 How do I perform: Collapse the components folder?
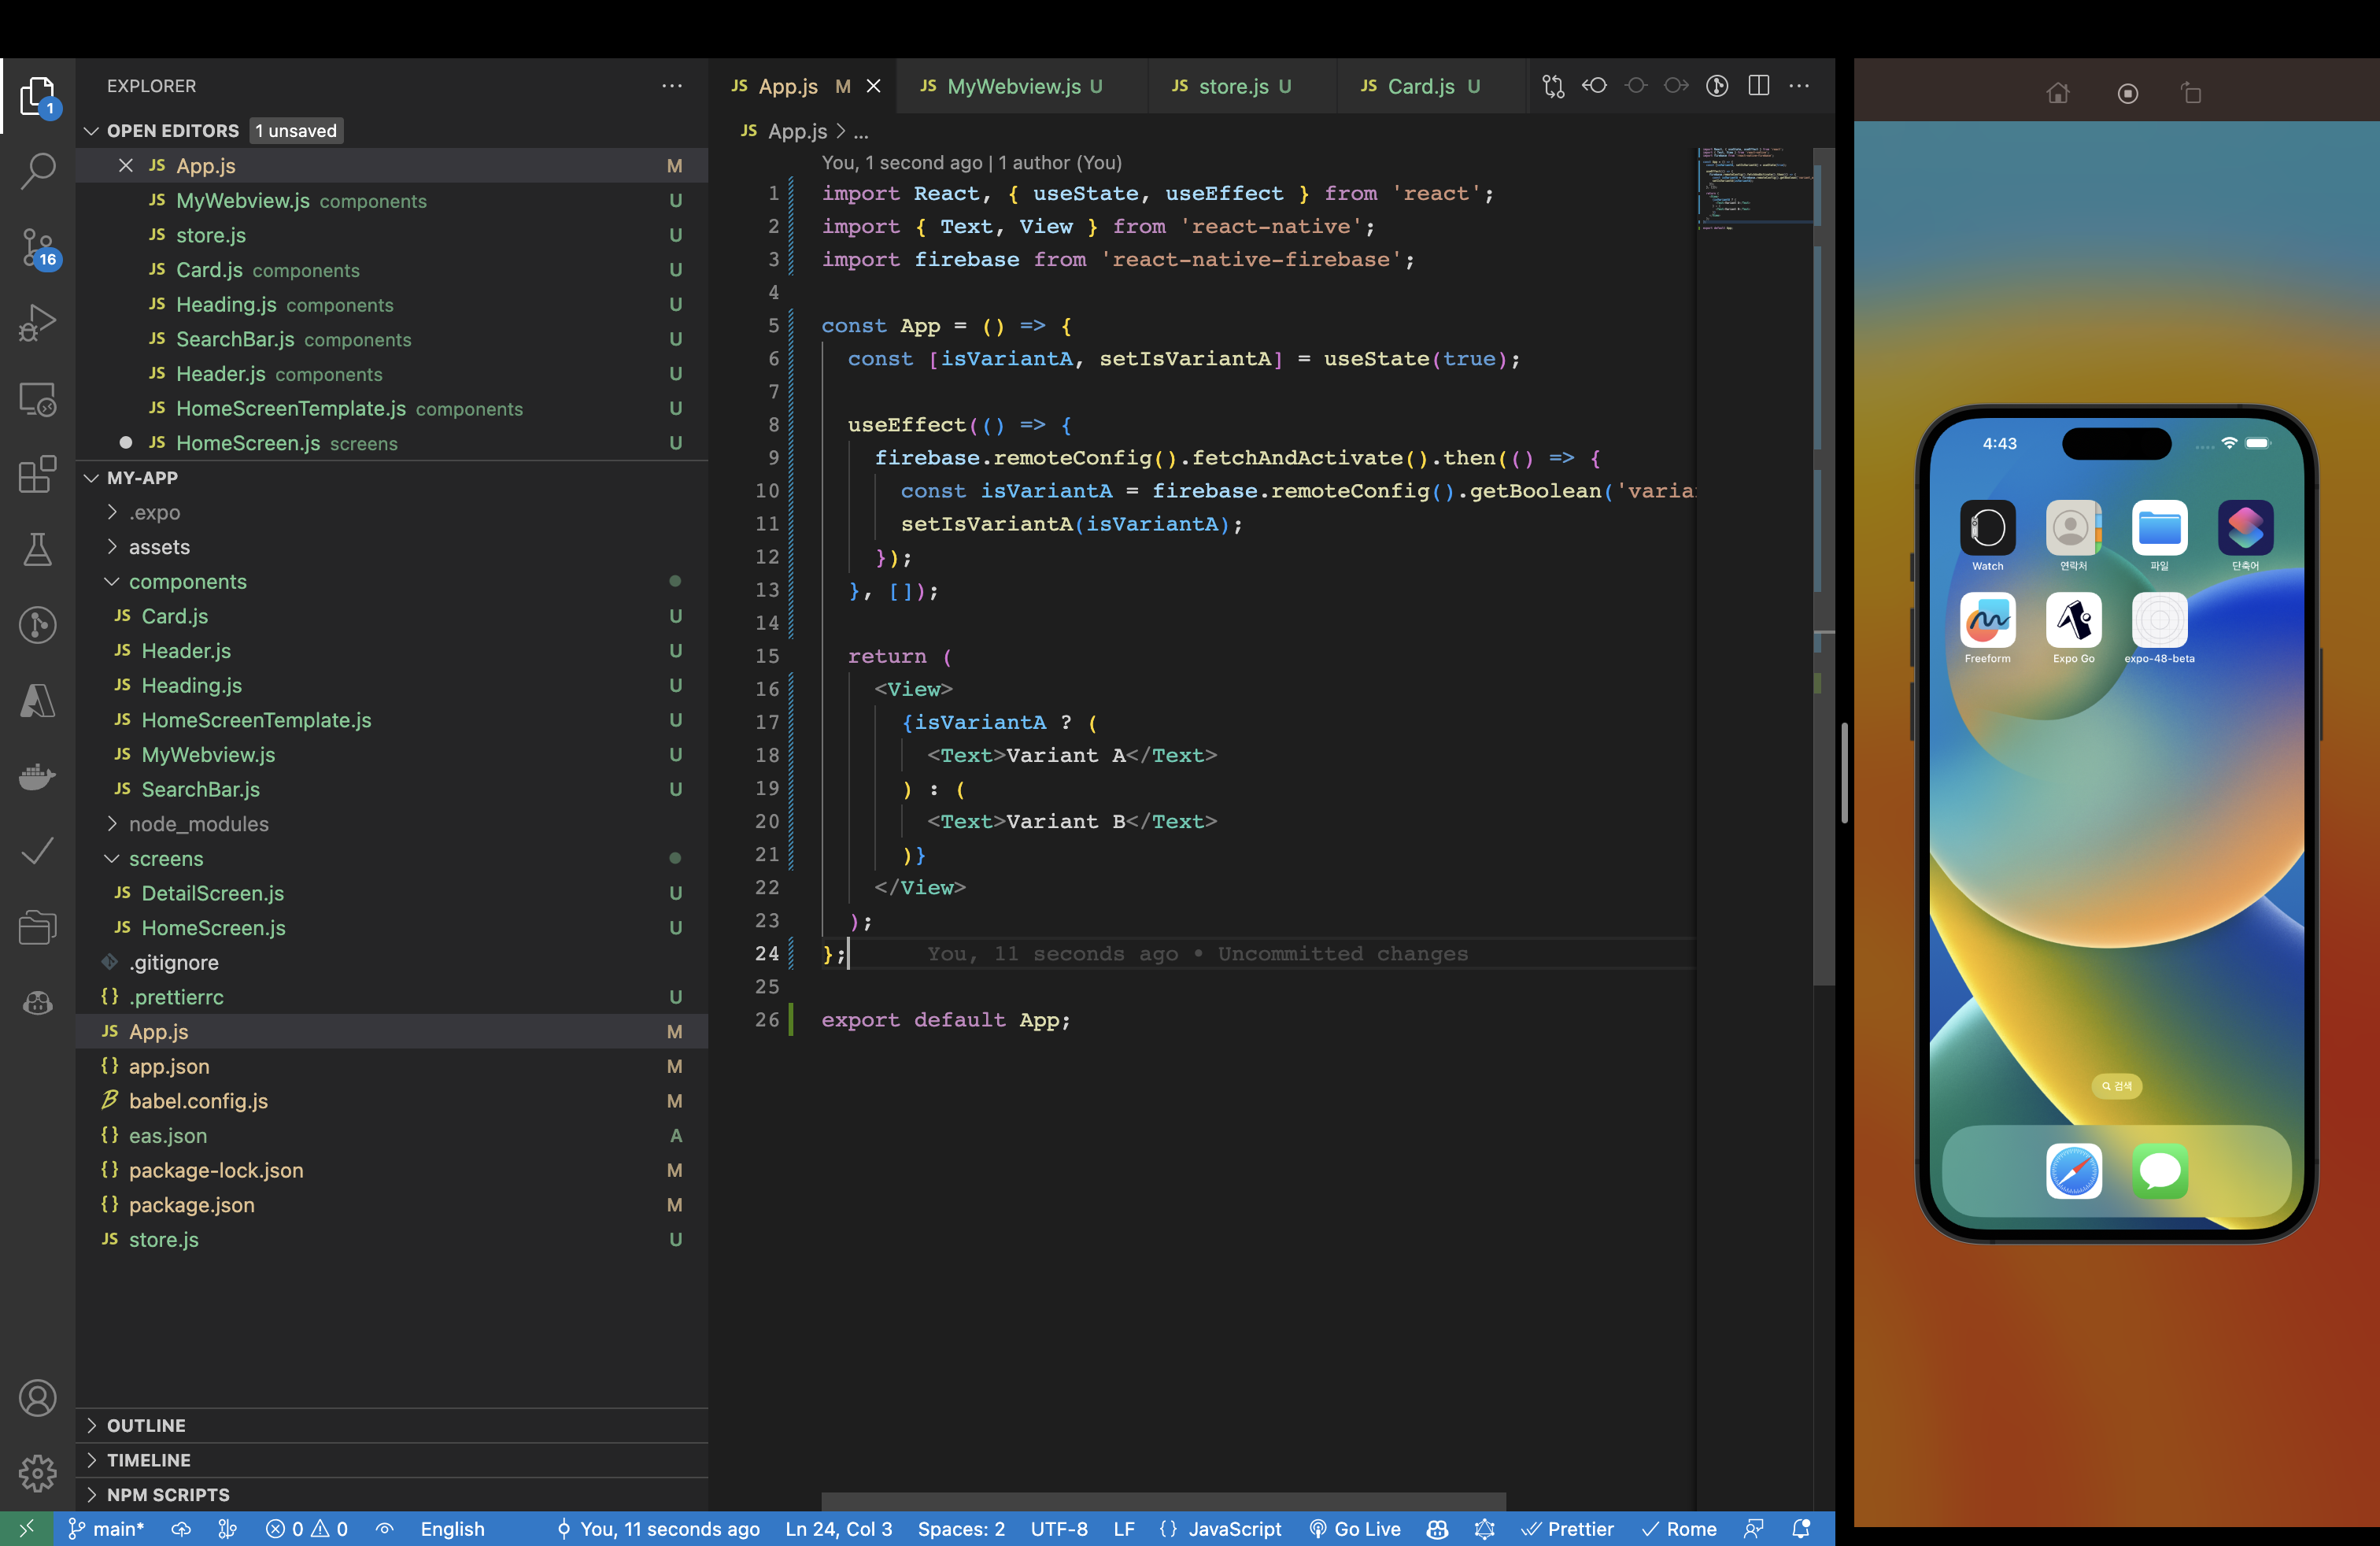[187, 581]
